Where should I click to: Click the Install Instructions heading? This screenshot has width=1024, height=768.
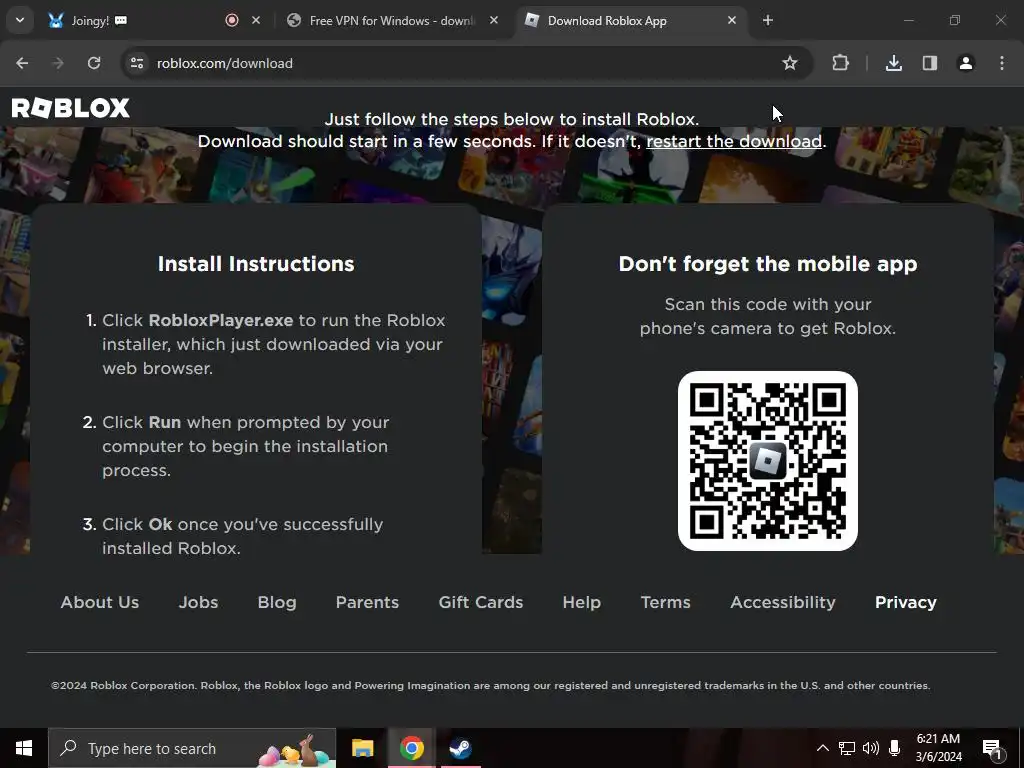pyautogui.click(x=256, y=264)
